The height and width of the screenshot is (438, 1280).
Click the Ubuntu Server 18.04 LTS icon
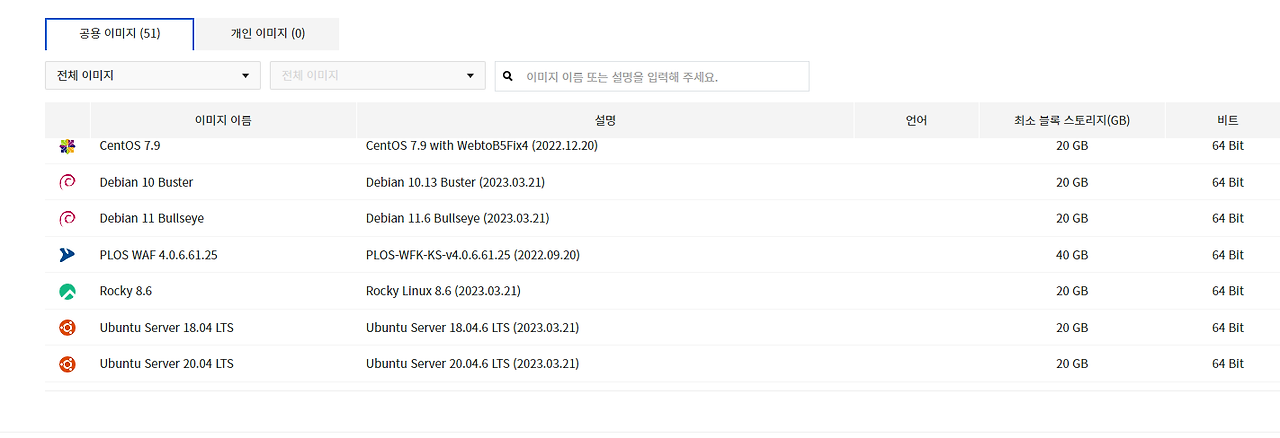[x=67, y=327]
